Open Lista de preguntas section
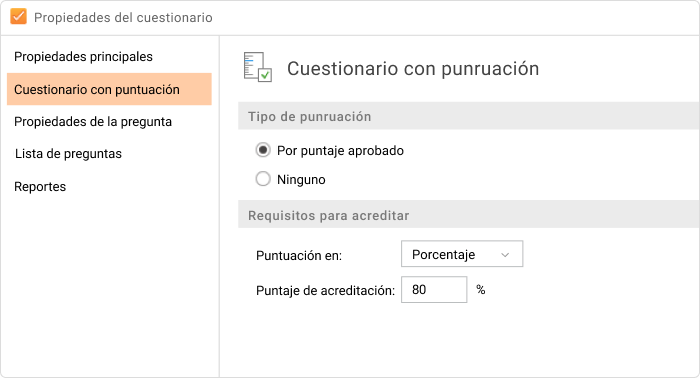 (68, 154)
